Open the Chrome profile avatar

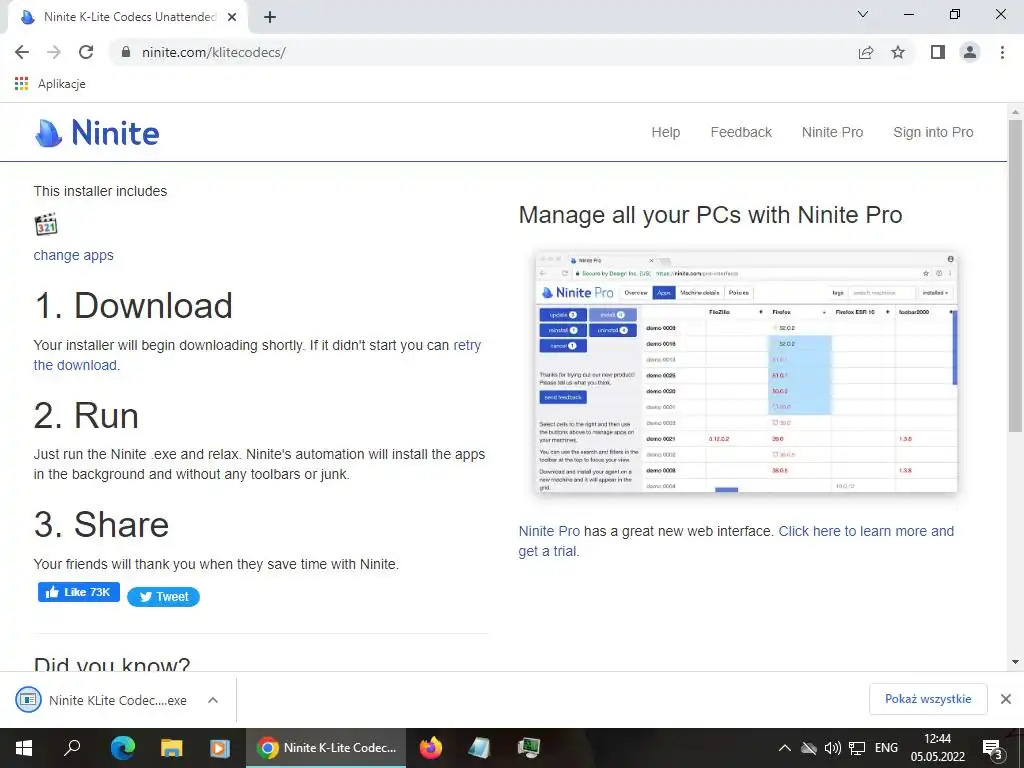click(x=970, y=52)
